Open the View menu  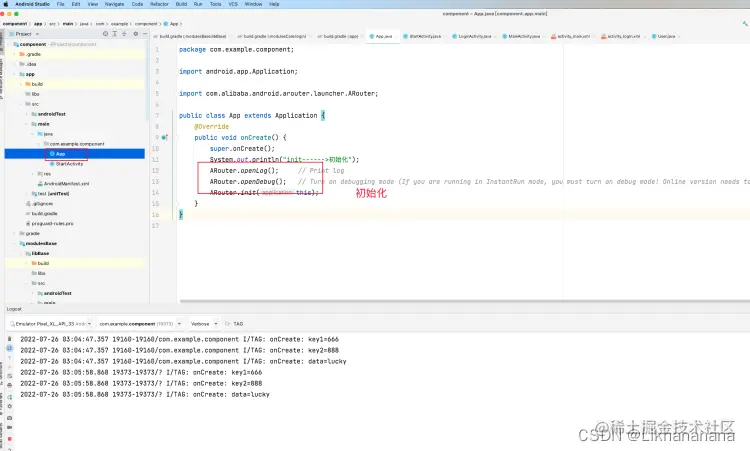93,4
